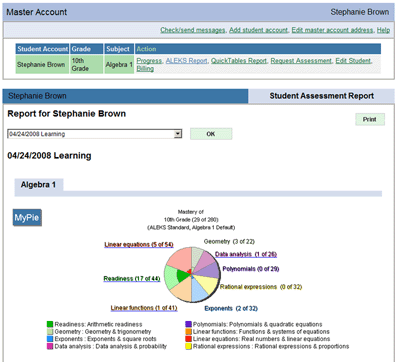This screenshot has height=362, width=400.
Task: Open the Readiness (17 of 44) link
Action: pos(132,279)
